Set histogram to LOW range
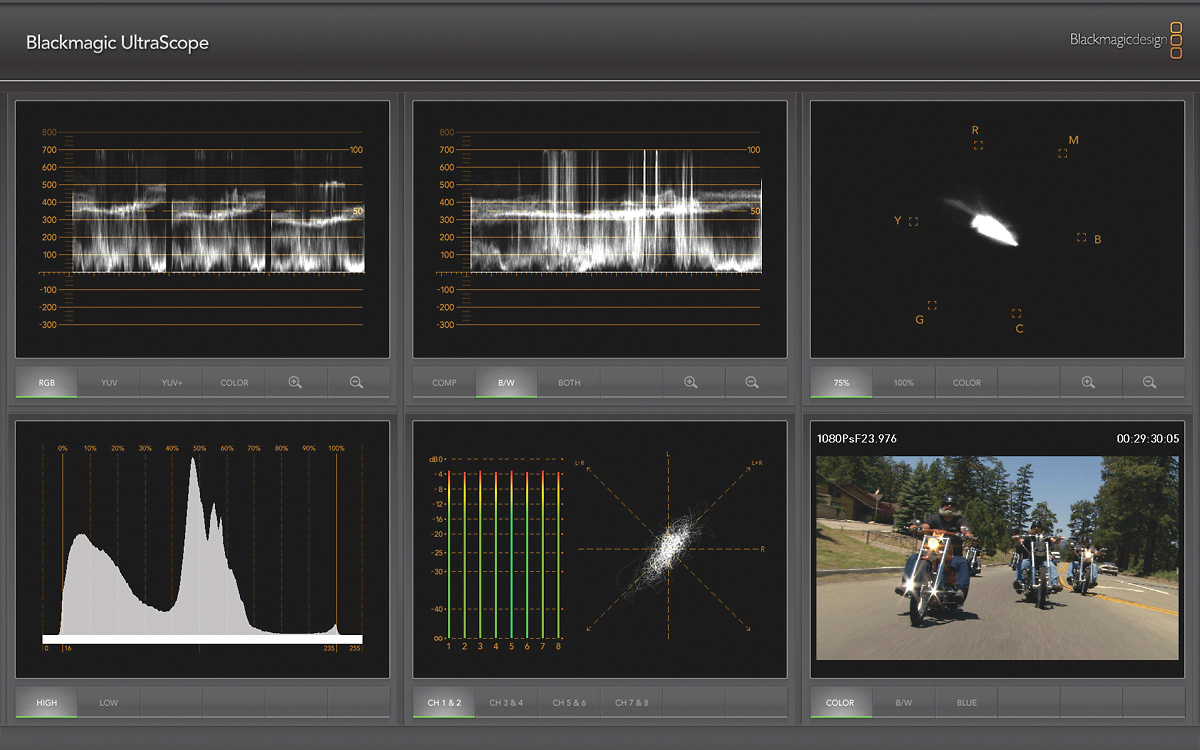 (x=109, y=702)
